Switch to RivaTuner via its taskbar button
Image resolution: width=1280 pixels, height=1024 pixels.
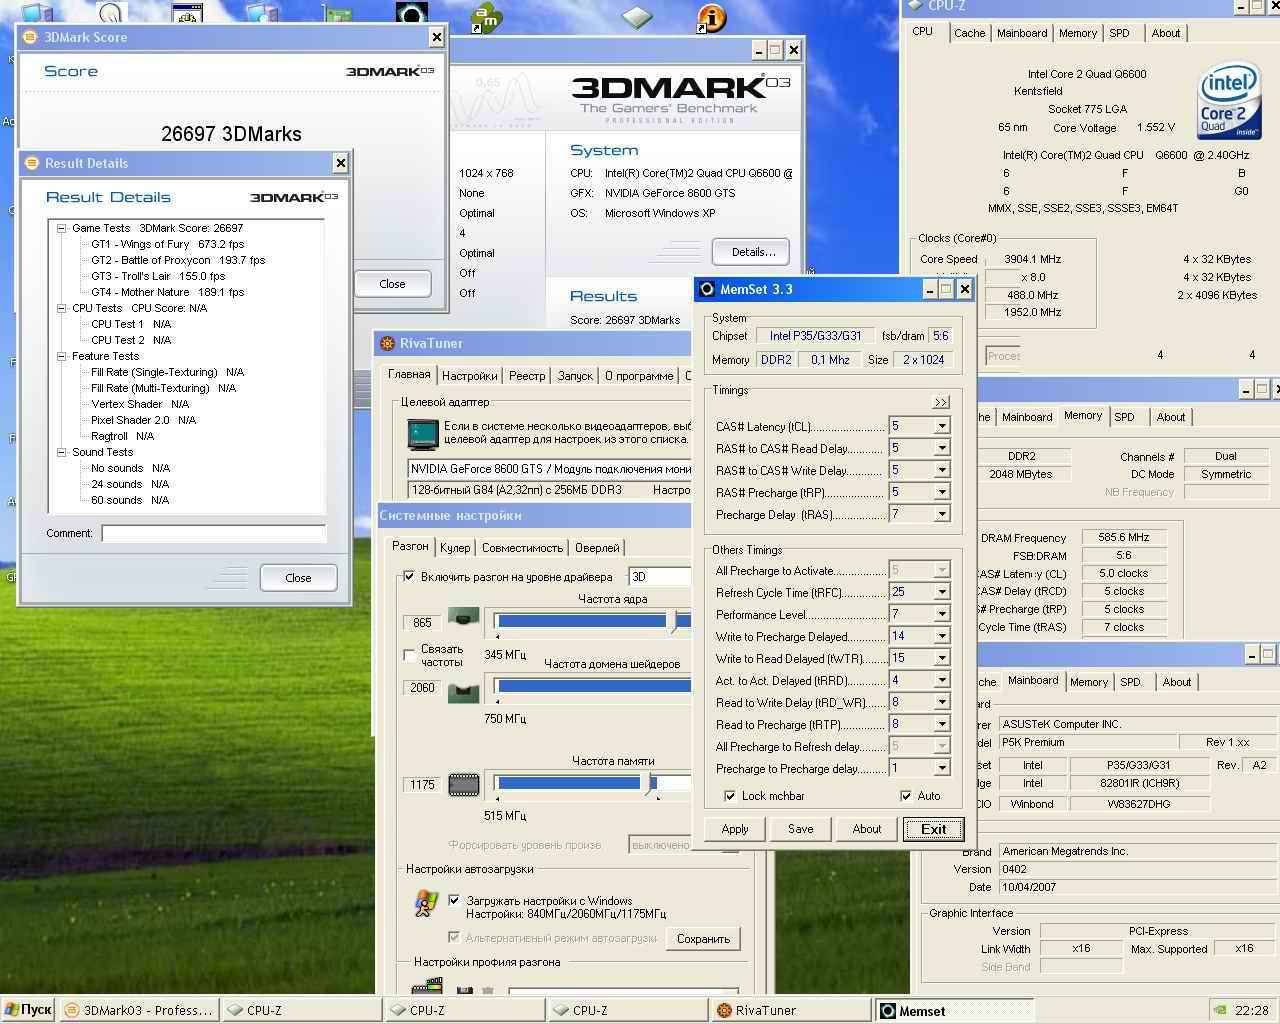[x=790, y=1010]
